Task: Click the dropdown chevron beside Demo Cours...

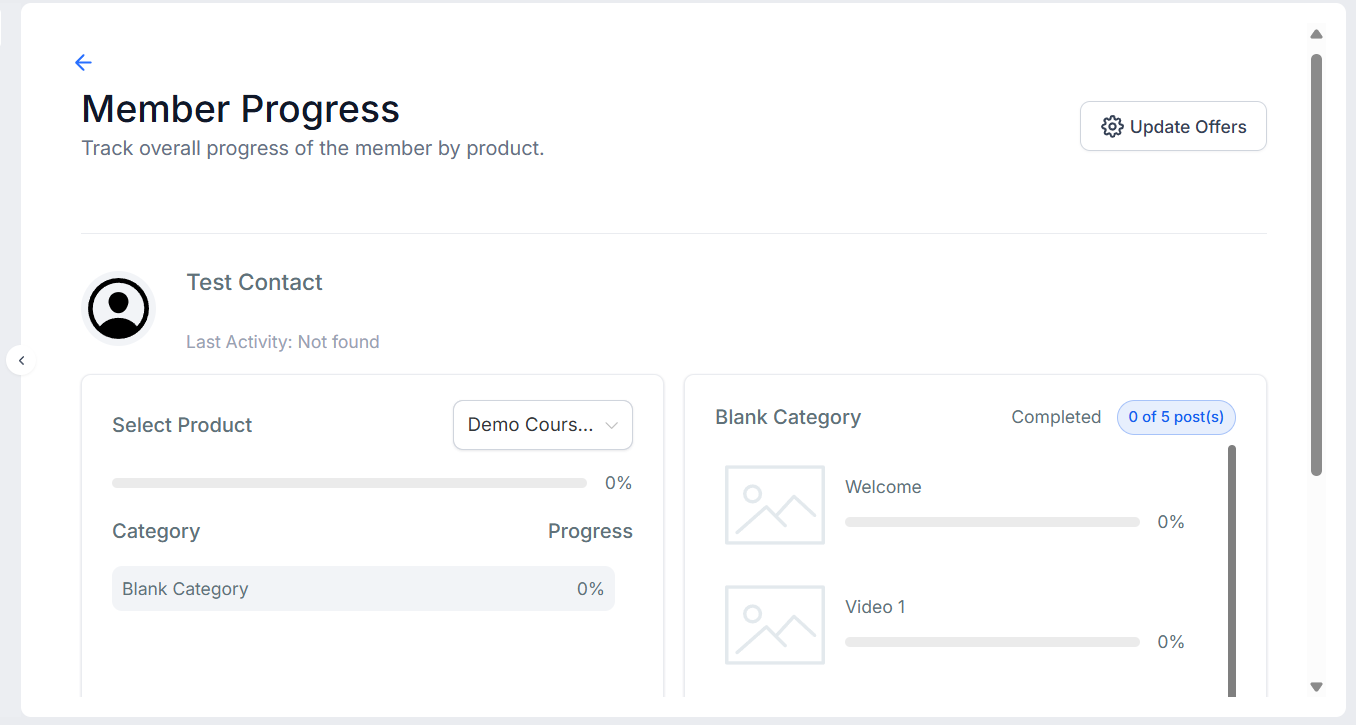Action: tap(612, 426)
